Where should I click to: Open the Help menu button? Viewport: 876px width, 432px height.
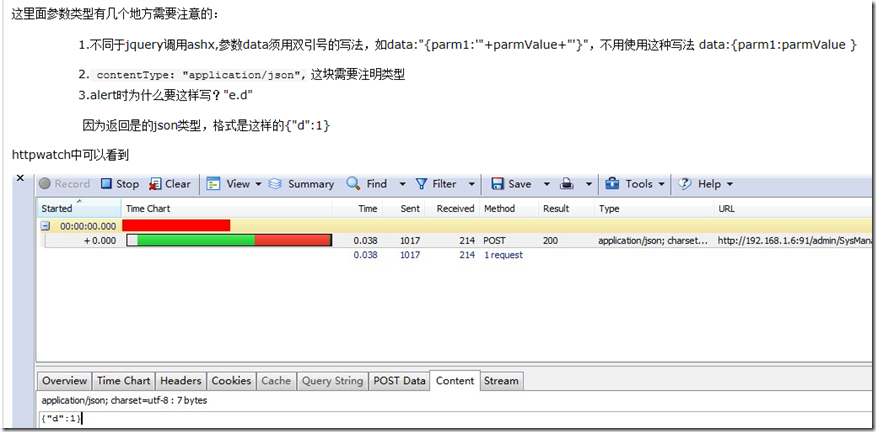(705, 184)
